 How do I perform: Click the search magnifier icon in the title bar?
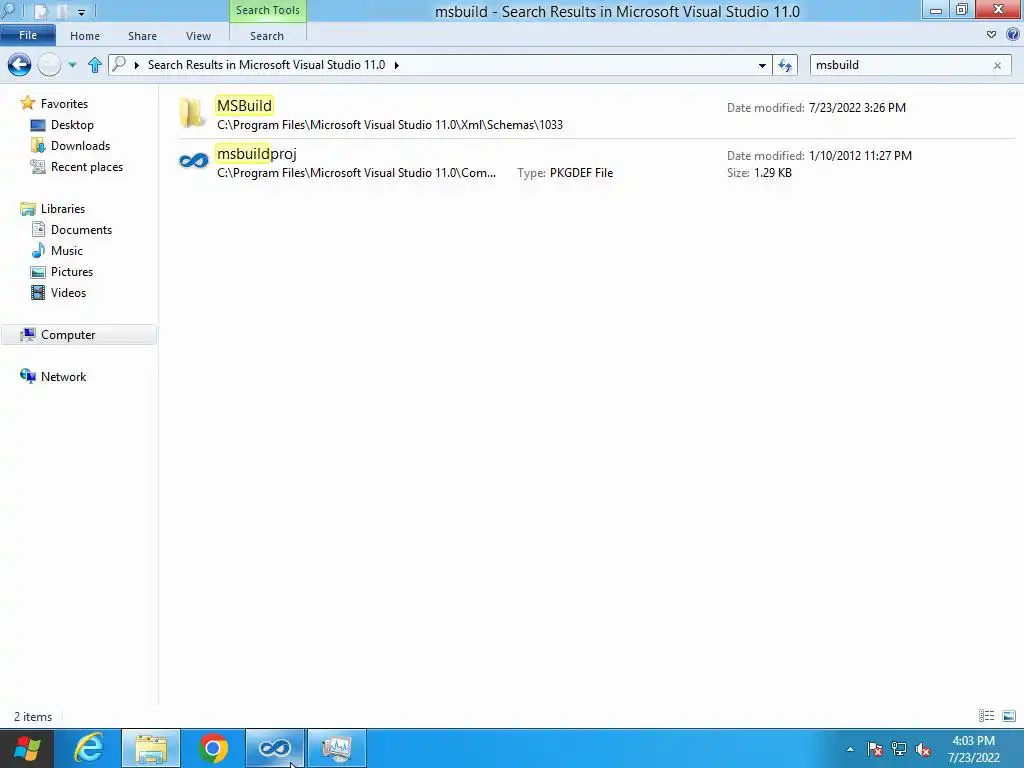[8, 10]
